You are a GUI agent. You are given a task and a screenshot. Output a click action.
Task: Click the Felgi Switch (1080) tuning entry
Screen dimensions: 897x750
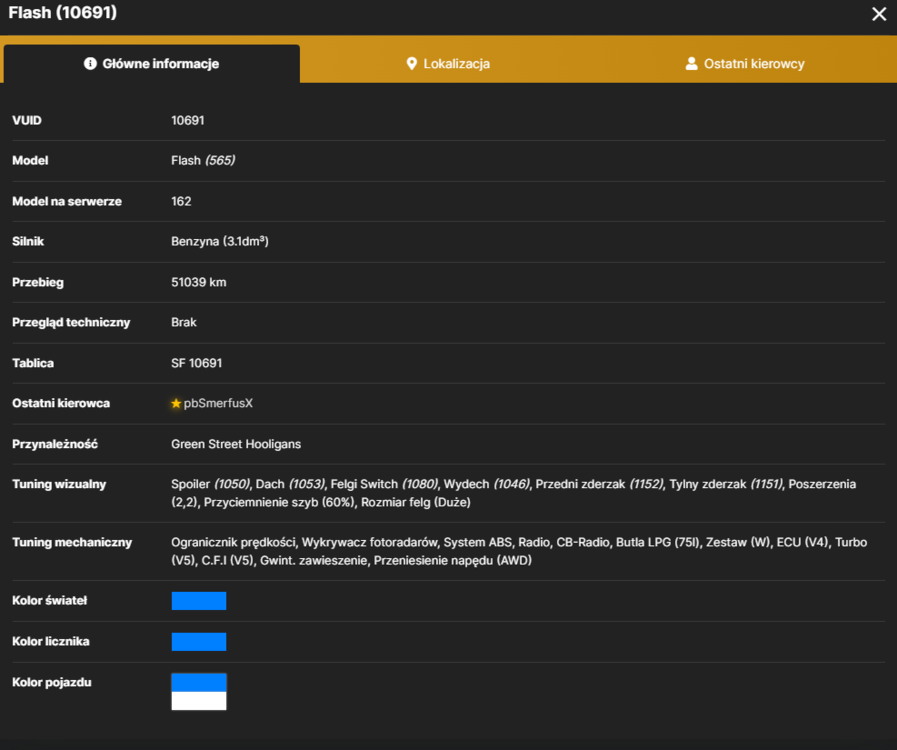point(384,484)
